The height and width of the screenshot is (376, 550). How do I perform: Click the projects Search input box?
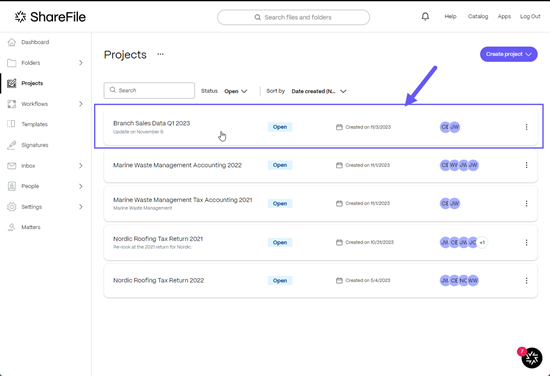[149, 90]
